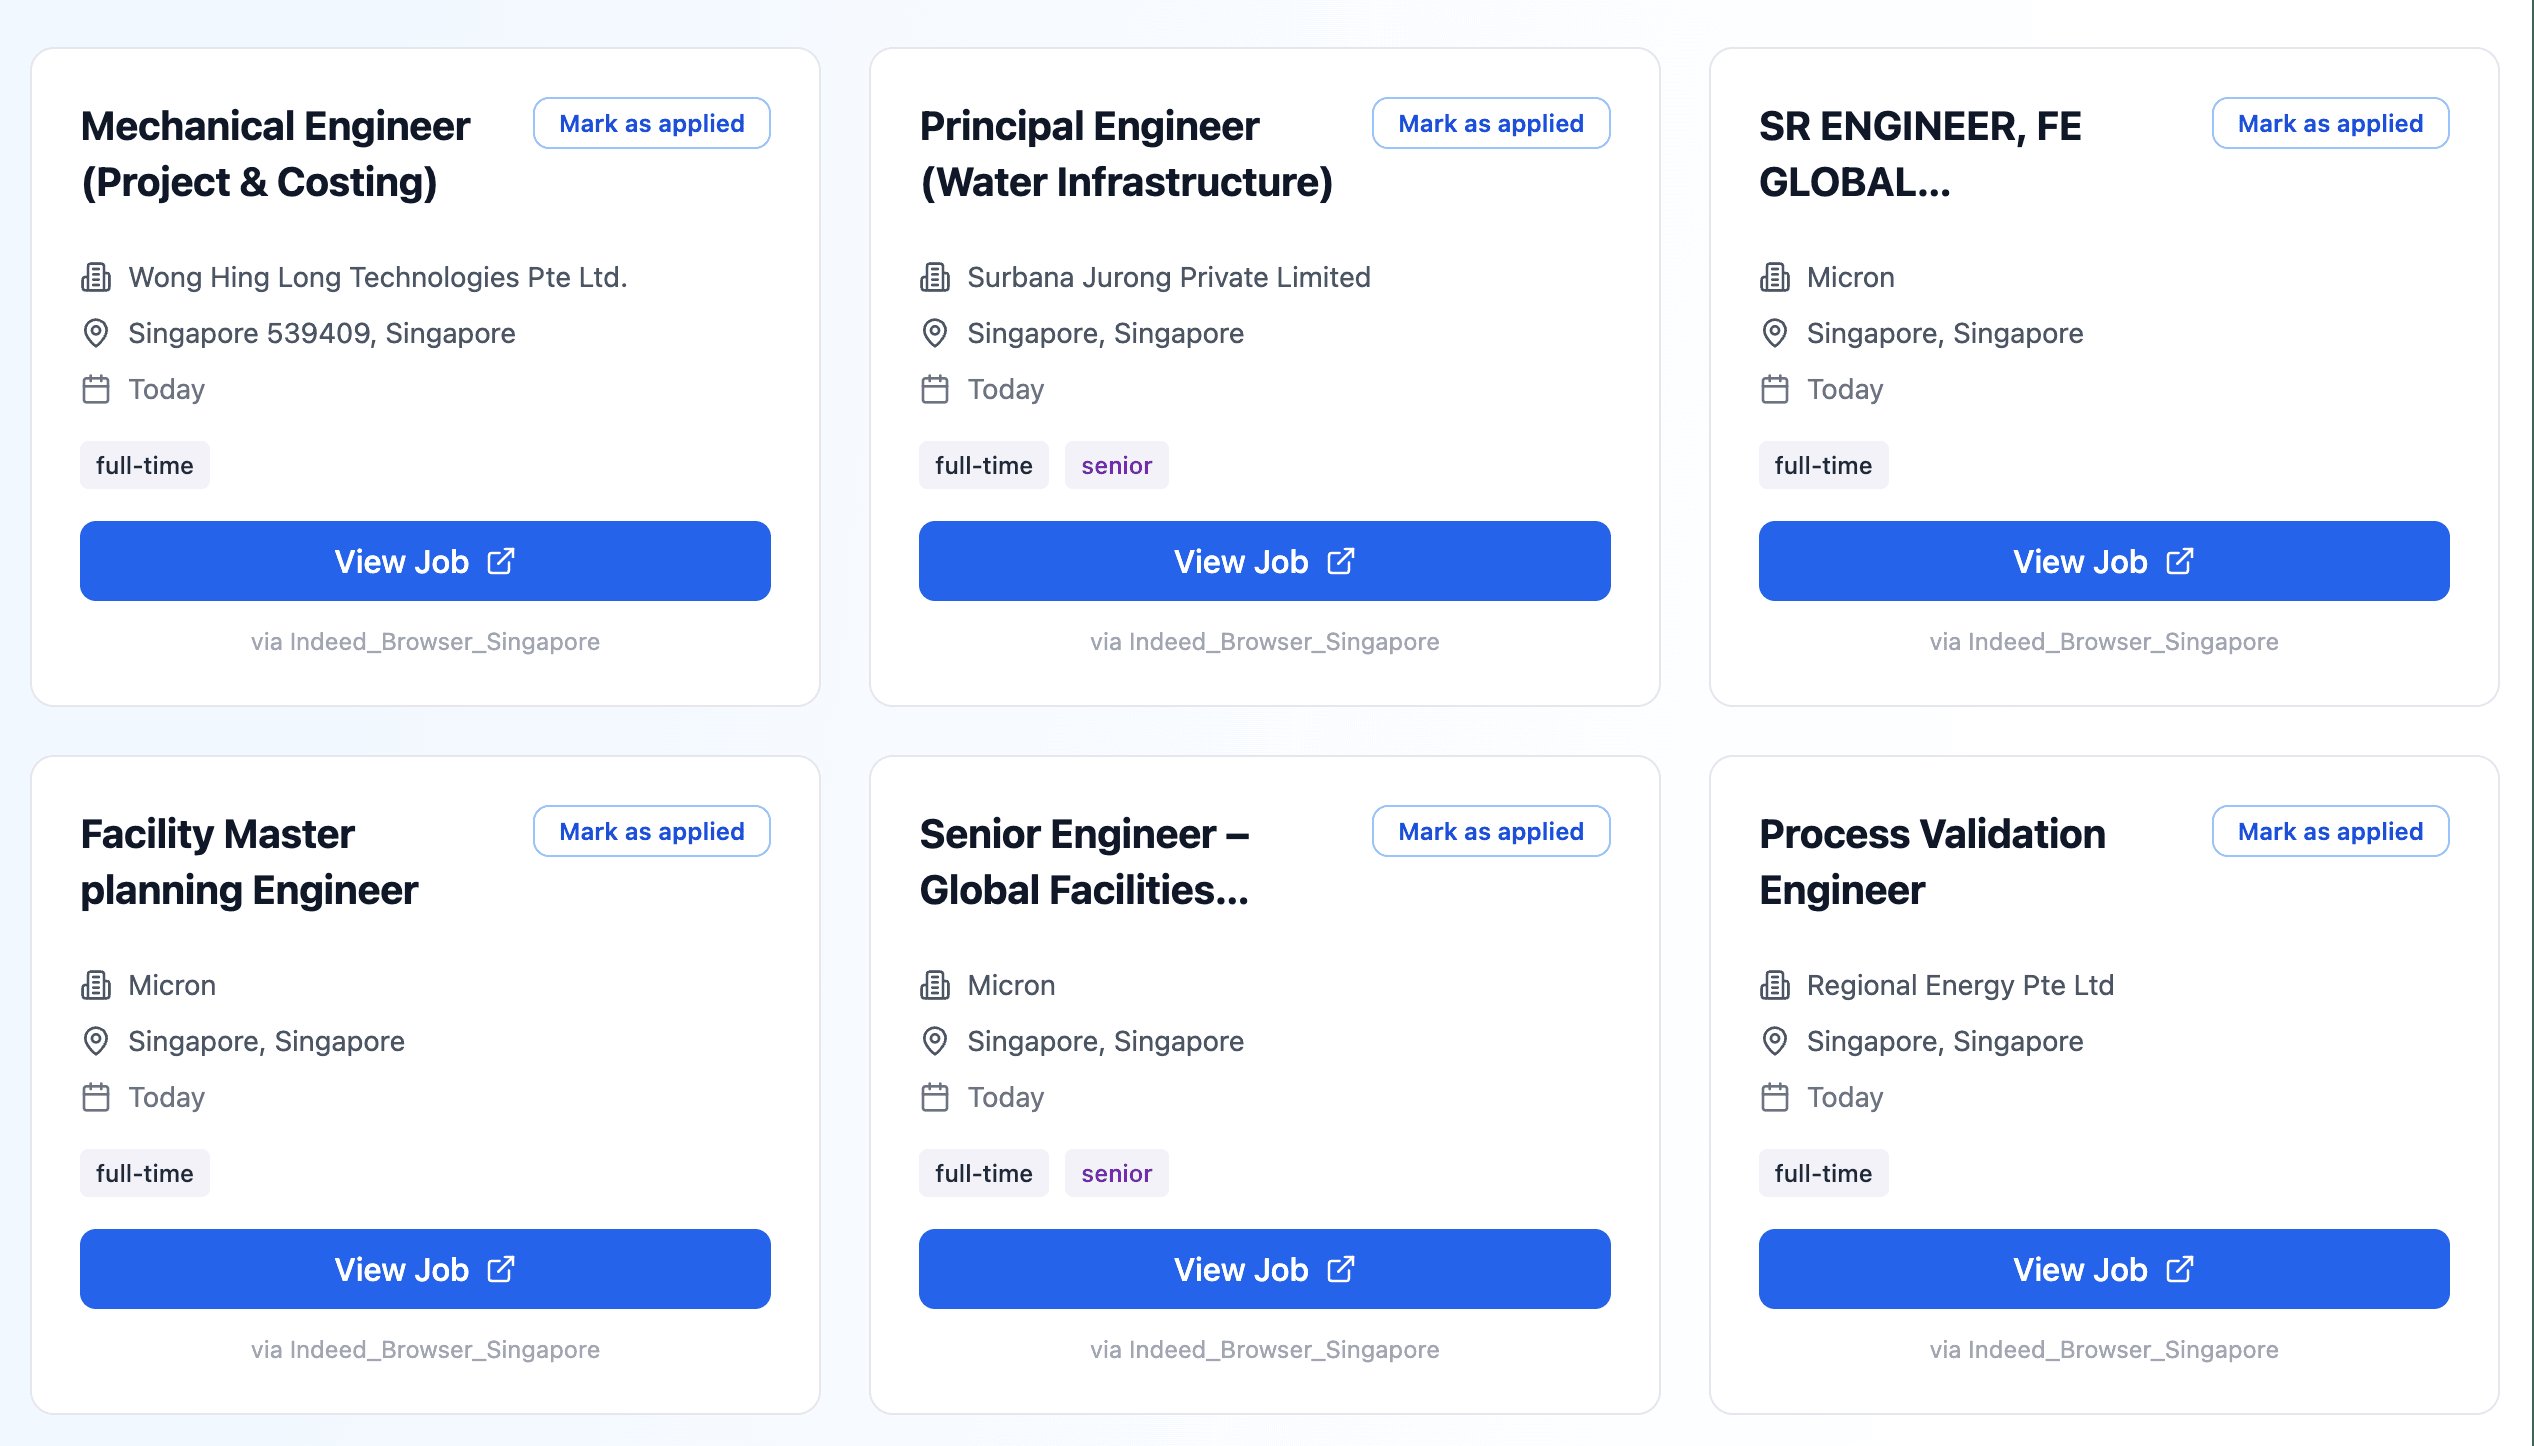Image resolution: width=2534 pixels, height=1446 pixels.
Task: Mark the Mechanical Engineer job as applied
Action: point(651,123)
